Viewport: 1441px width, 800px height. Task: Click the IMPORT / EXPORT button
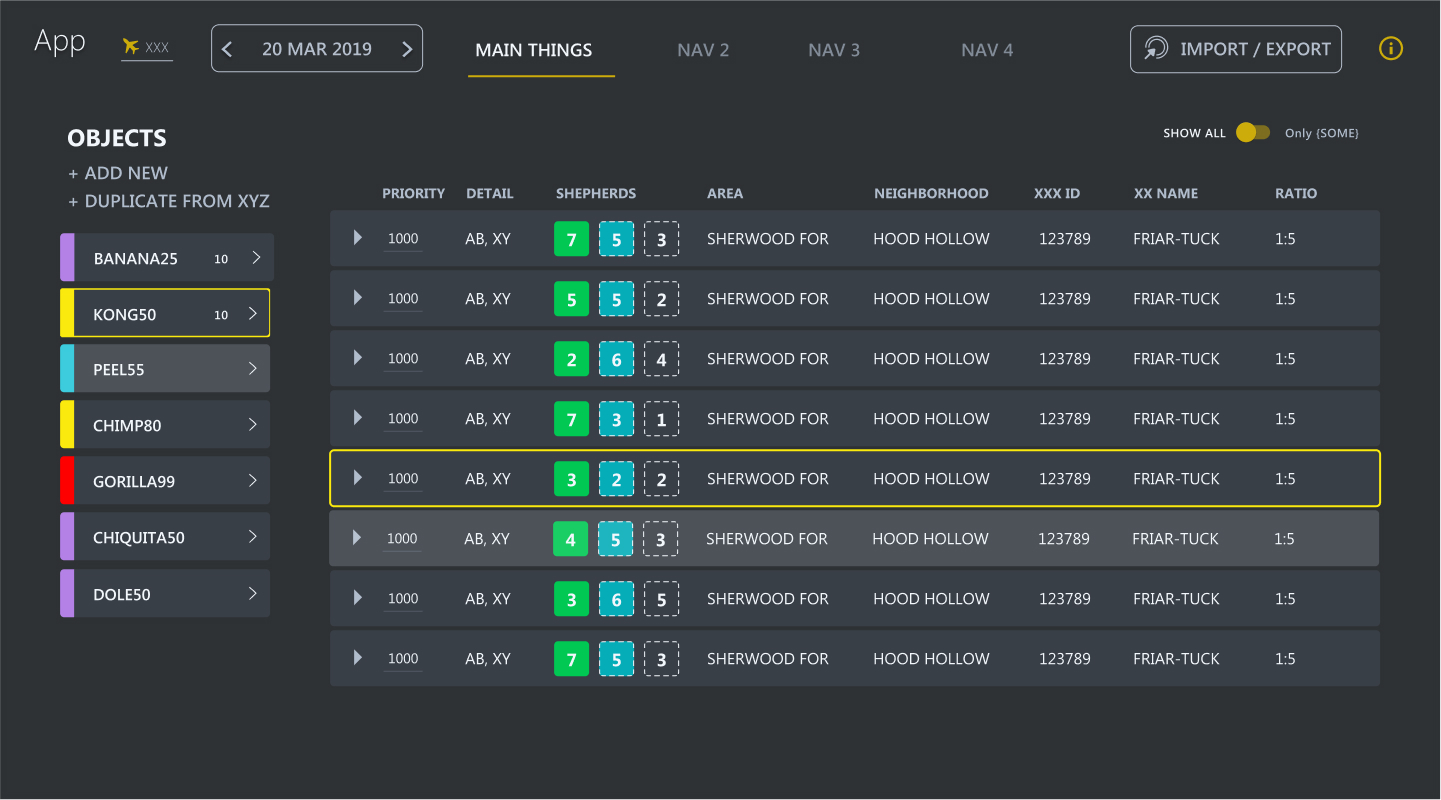pyautogui.click(x=1236, y=49)
